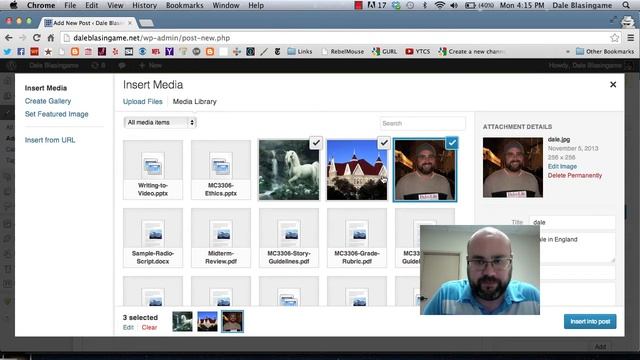Image resolution: width=640 pixels, height=360 pixels.
Task: Click the castle thumbnail in the selection tray
Action: pyautogui.click(x=207, y=321)
